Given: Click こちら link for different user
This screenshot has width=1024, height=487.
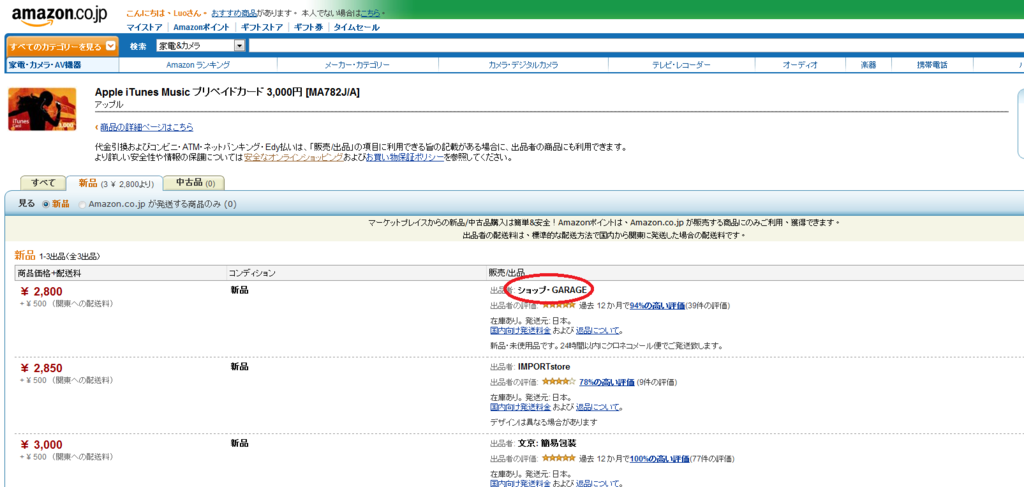Looking at the screenshot, I should pyautogui.click(x=370, y=13).
